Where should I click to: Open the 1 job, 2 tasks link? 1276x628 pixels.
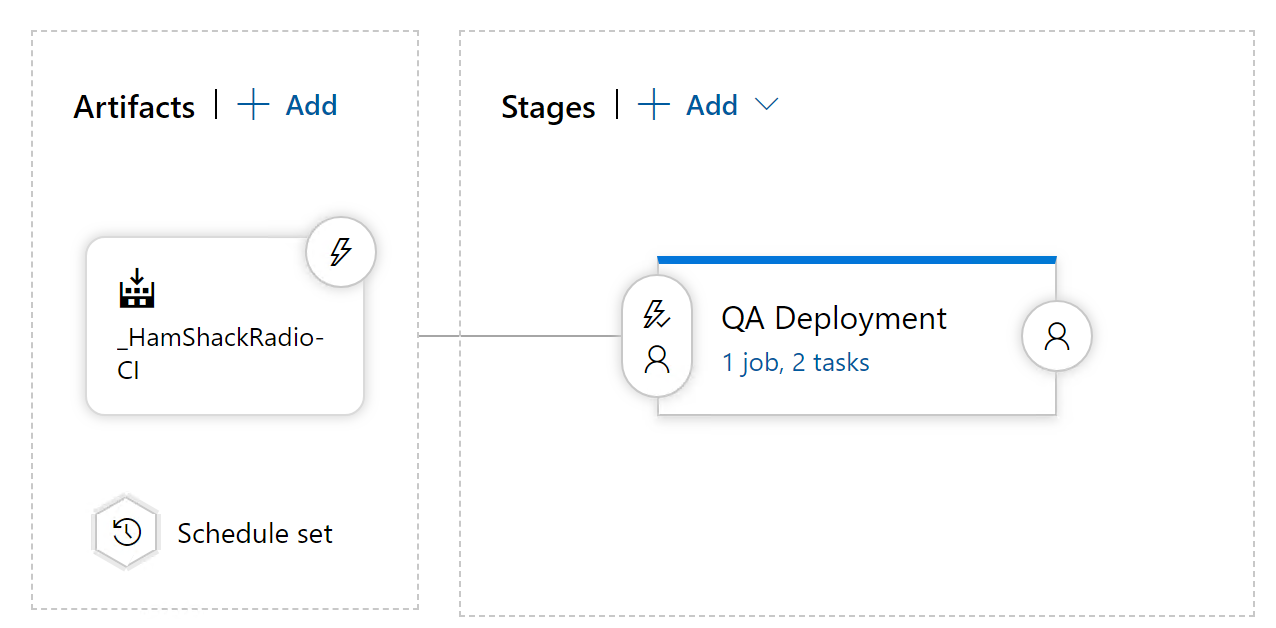[795, 362]
